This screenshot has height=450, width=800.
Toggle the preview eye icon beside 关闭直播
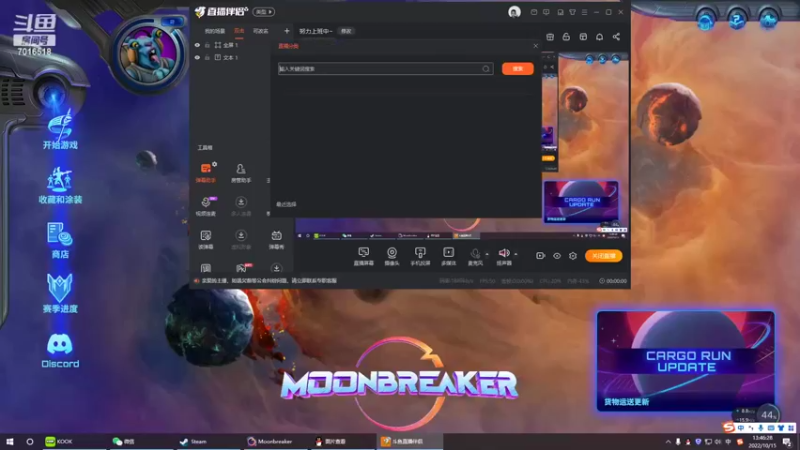pyautogui.click(x=557, y=256)
